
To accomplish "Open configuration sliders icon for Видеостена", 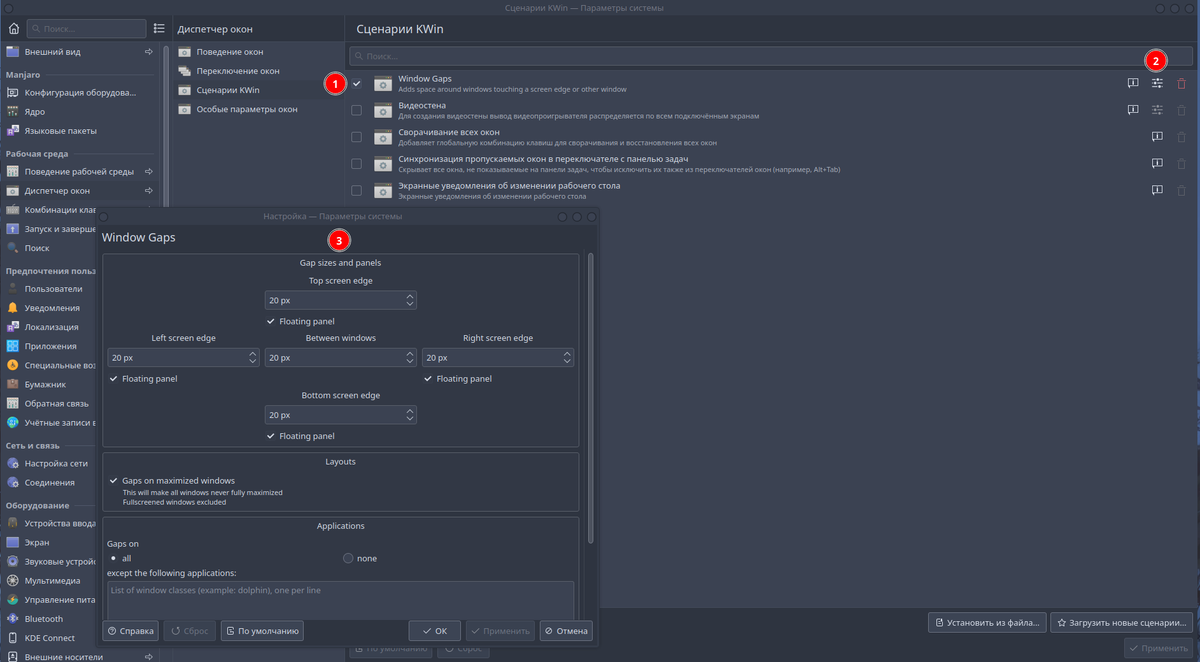I will pyautogui.click(x=1157, y=110).
